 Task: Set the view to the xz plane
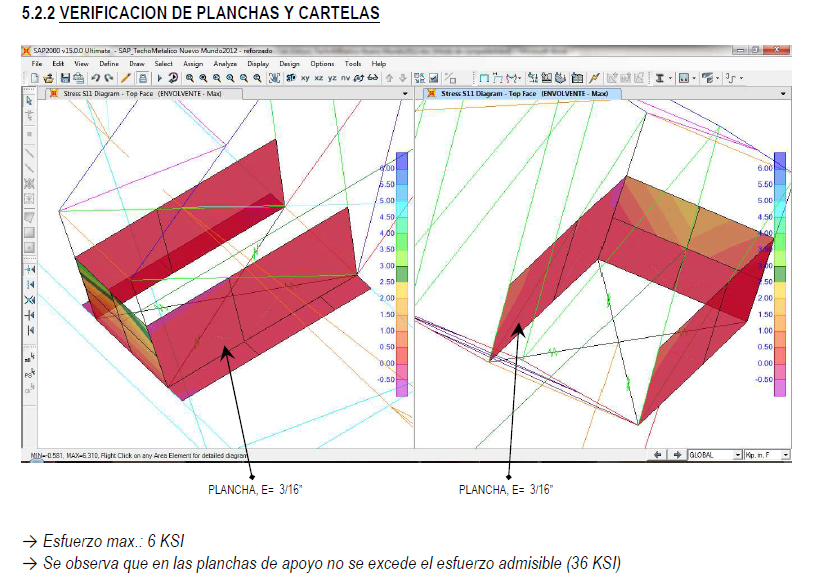point(318,77)
